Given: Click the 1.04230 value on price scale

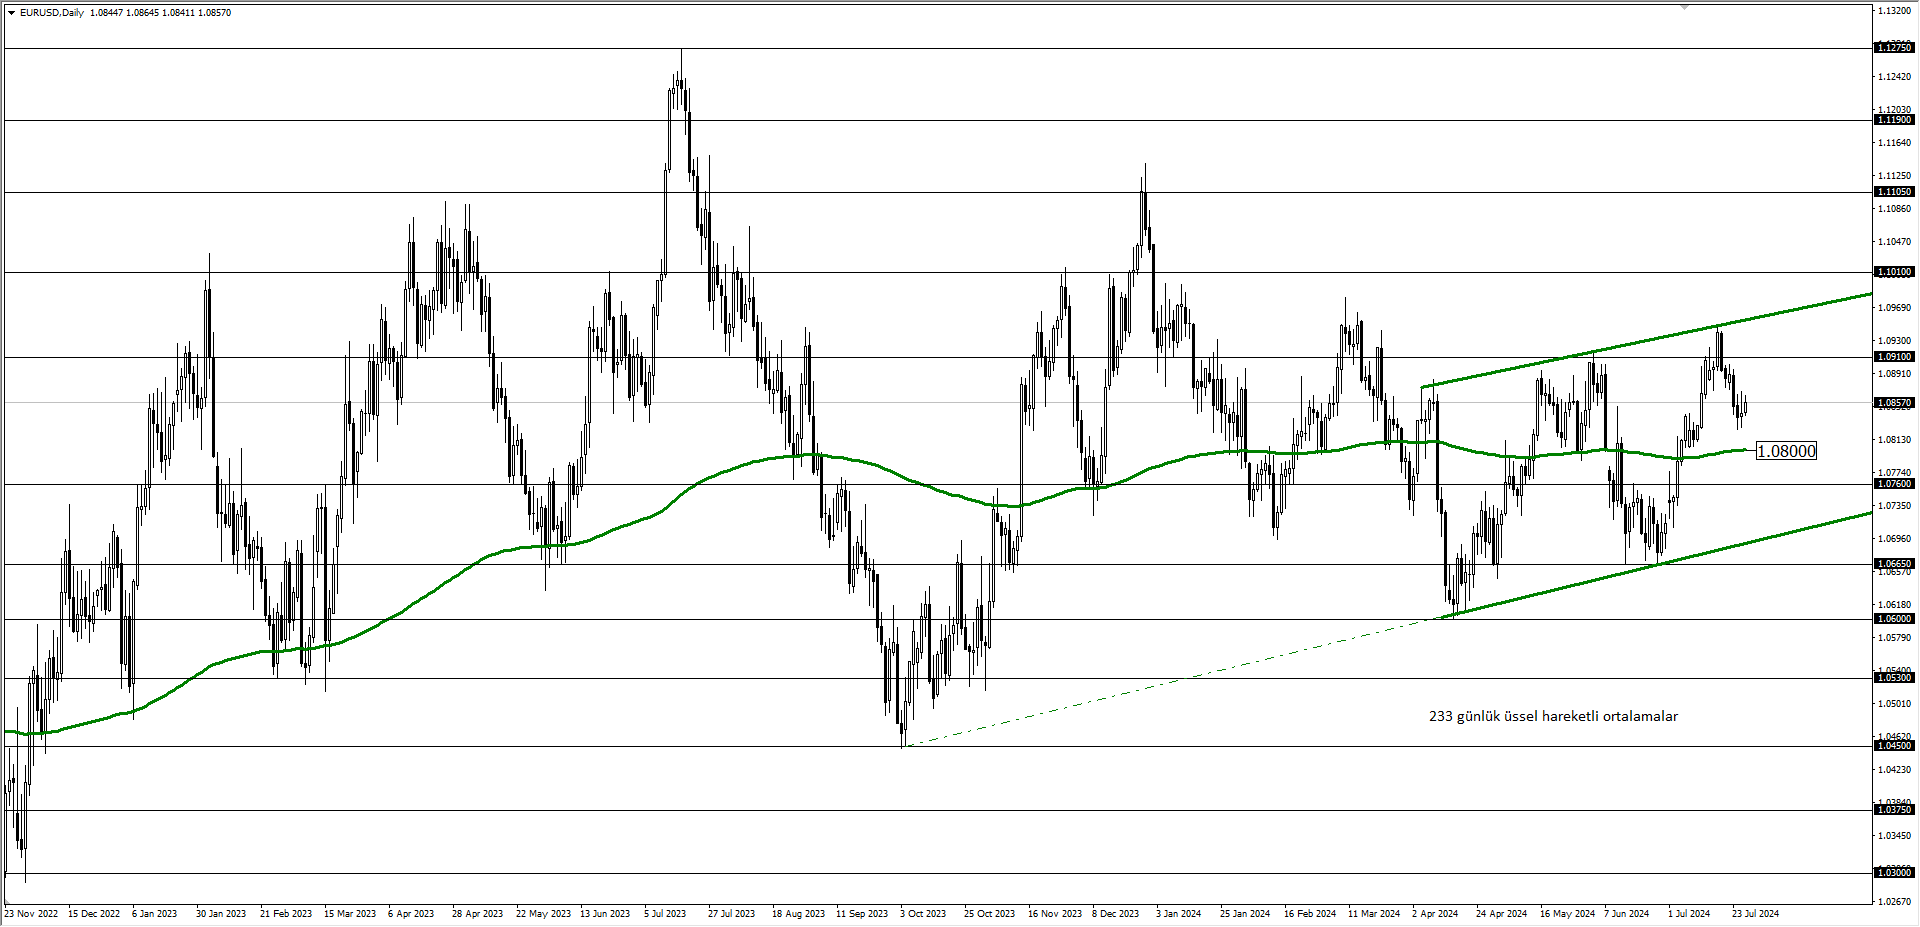Looking at the screenshot, I should [x=1895, y=770].
